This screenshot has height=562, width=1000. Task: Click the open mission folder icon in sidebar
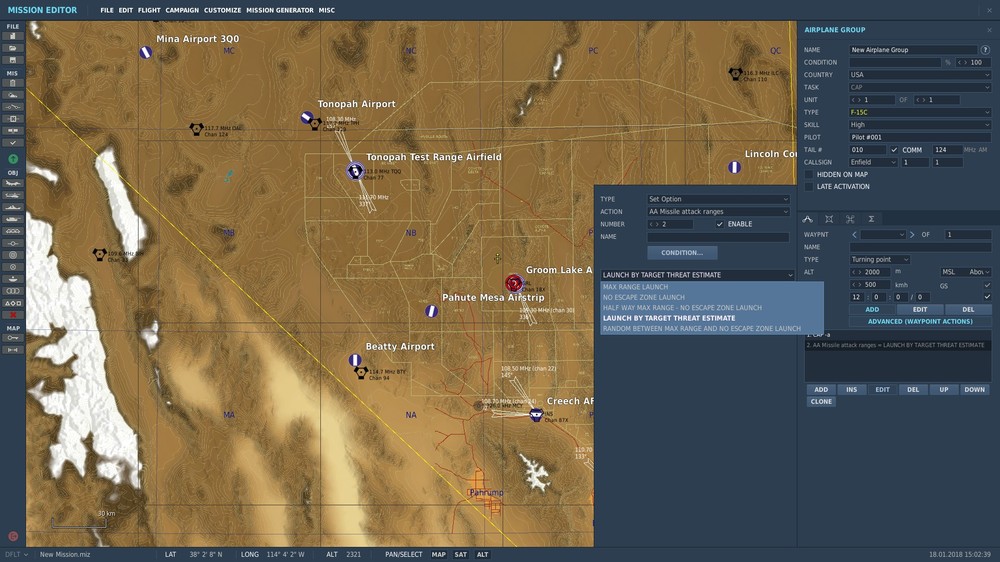click(12, 48)
